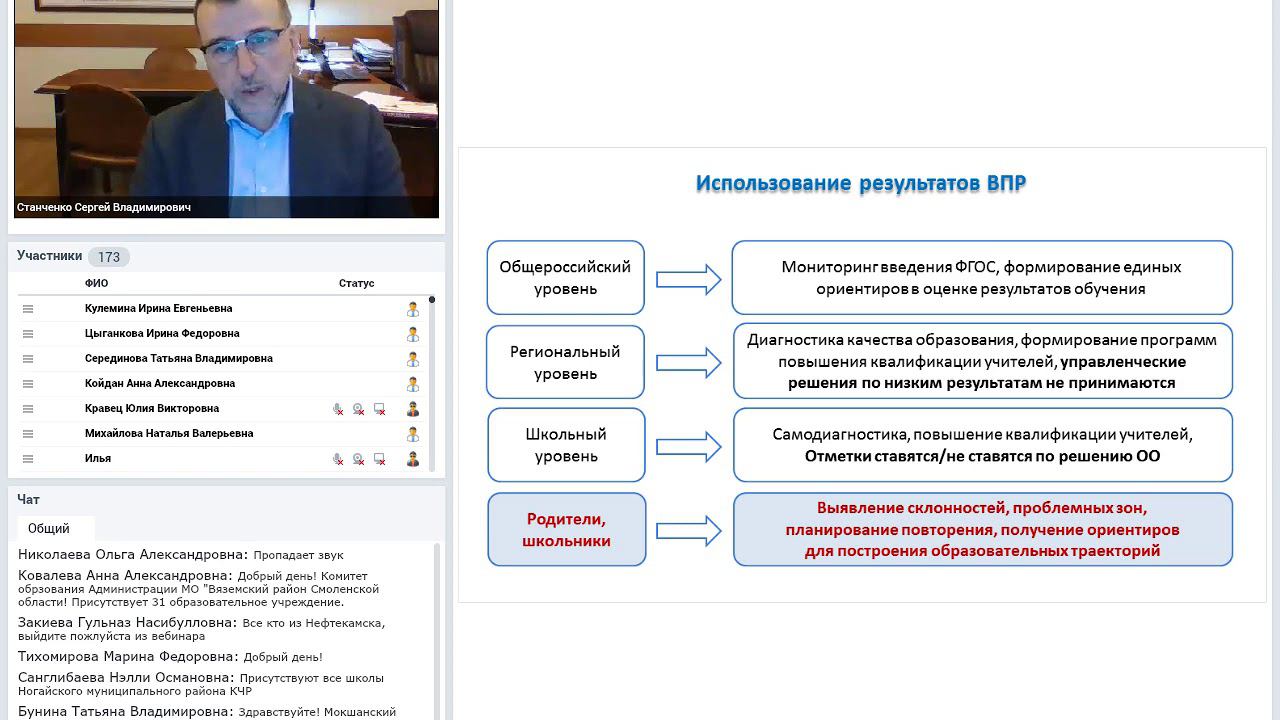
Task: Sort participants by ФИО column
Action: (97, 284)
